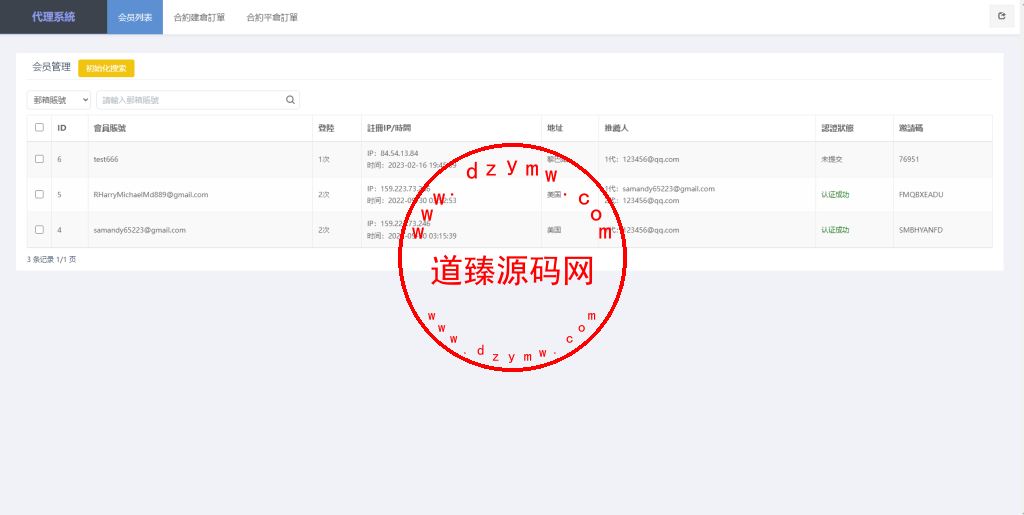Click ID 6 cell
This screenshot has width=1024, height=515.
point(59,159)
